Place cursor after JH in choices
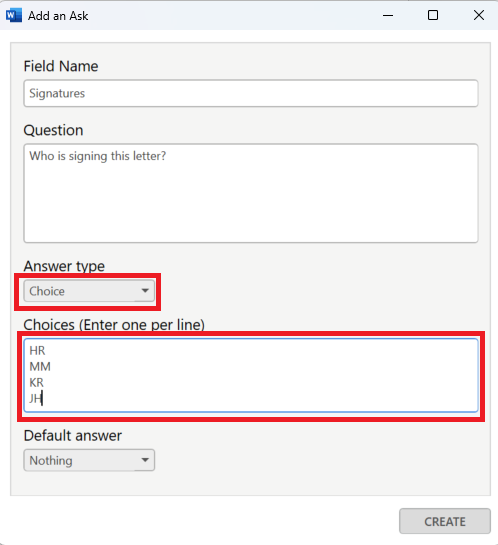The image size is (498, 545). [x=42, y=398]
